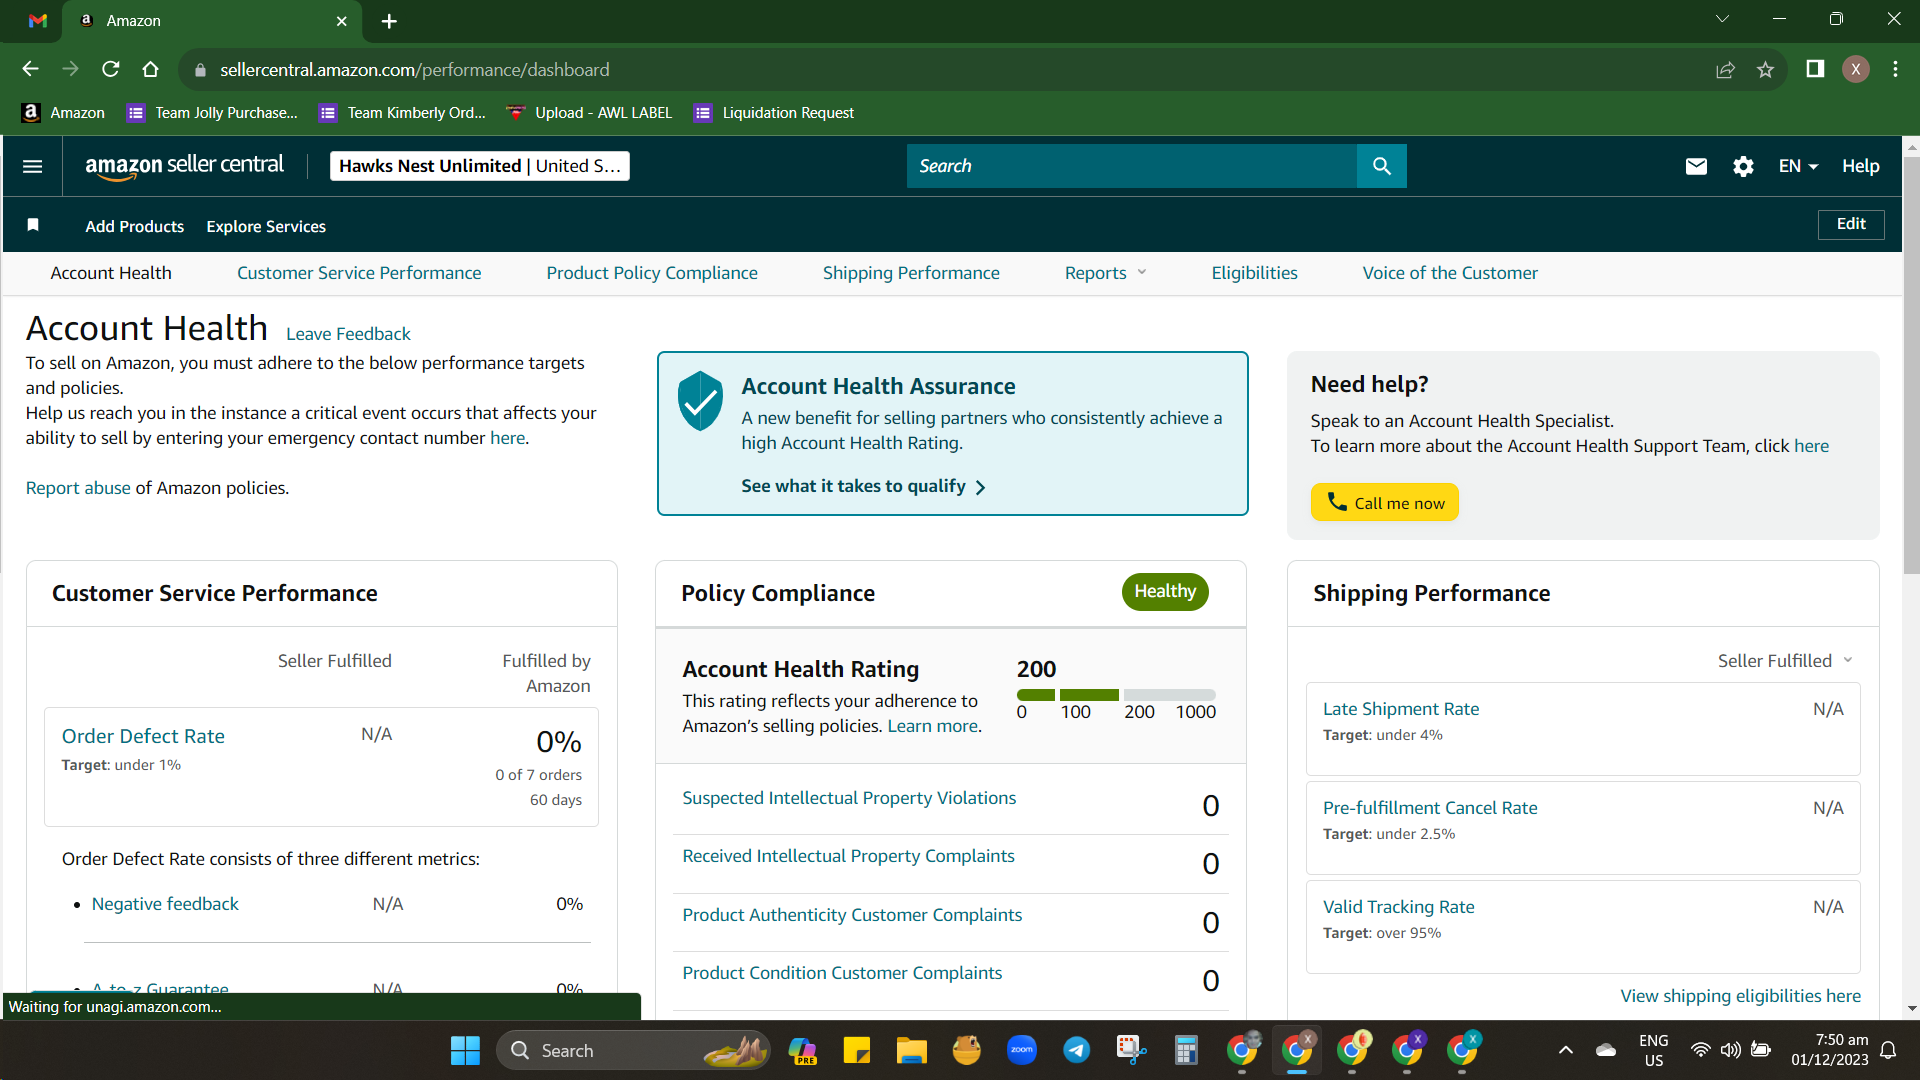Viewport: 1920px width, 1080px height.
Task: Open the settings gear icon
Action: click(1743, 166)
